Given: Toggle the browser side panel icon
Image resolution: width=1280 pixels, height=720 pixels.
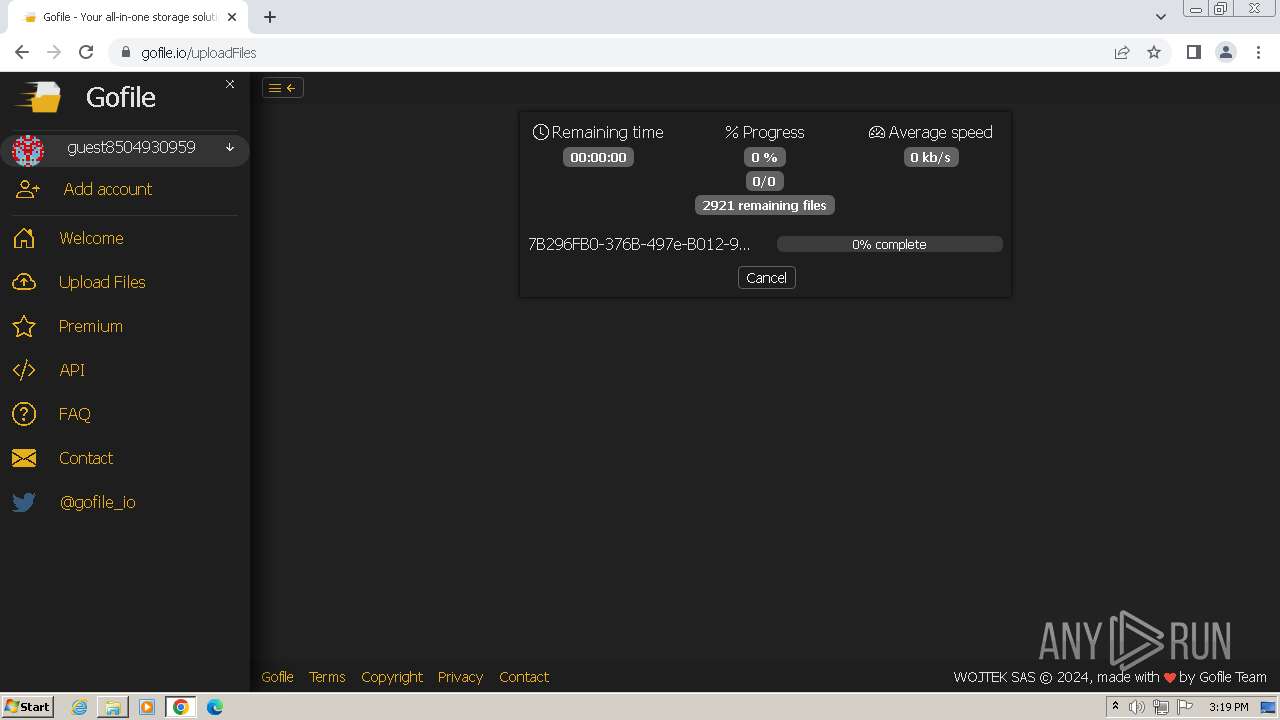Looking at the screenshot, I should (1193, 52).
